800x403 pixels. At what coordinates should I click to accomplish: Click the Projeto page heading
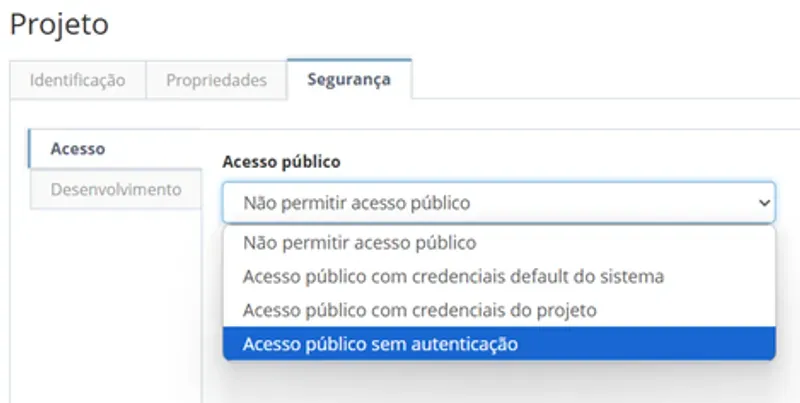pos(59,24)
